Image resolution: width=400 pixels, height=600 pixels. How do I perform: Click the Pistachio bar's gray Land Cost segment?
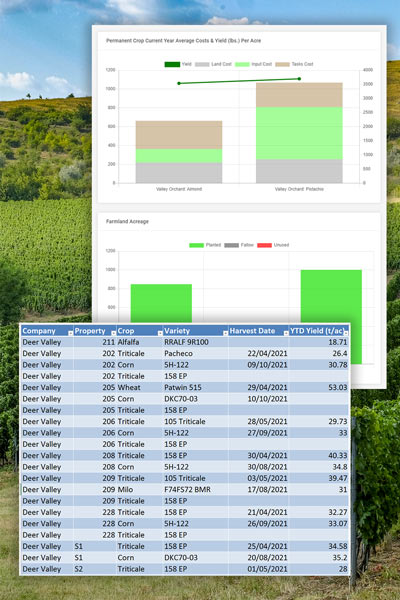299,171
